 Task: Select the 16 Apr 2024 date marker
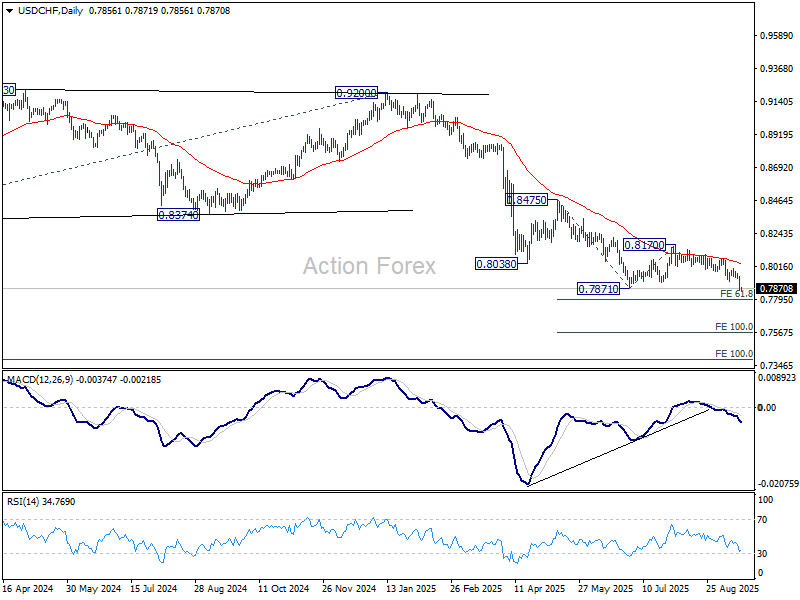click(x=28, y=590)
